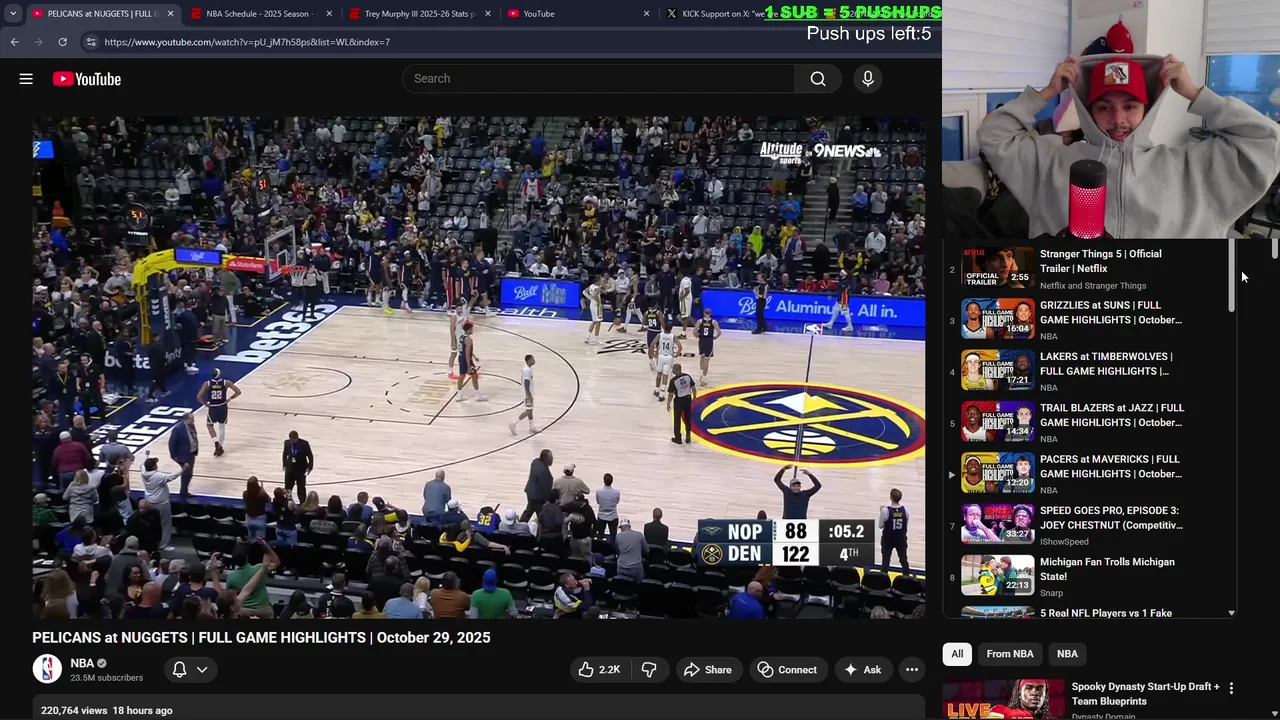Play LAKERS at TIMBERWOLVES highlights
This screenshot has width=1280, height=720.
click(1106, 364)
